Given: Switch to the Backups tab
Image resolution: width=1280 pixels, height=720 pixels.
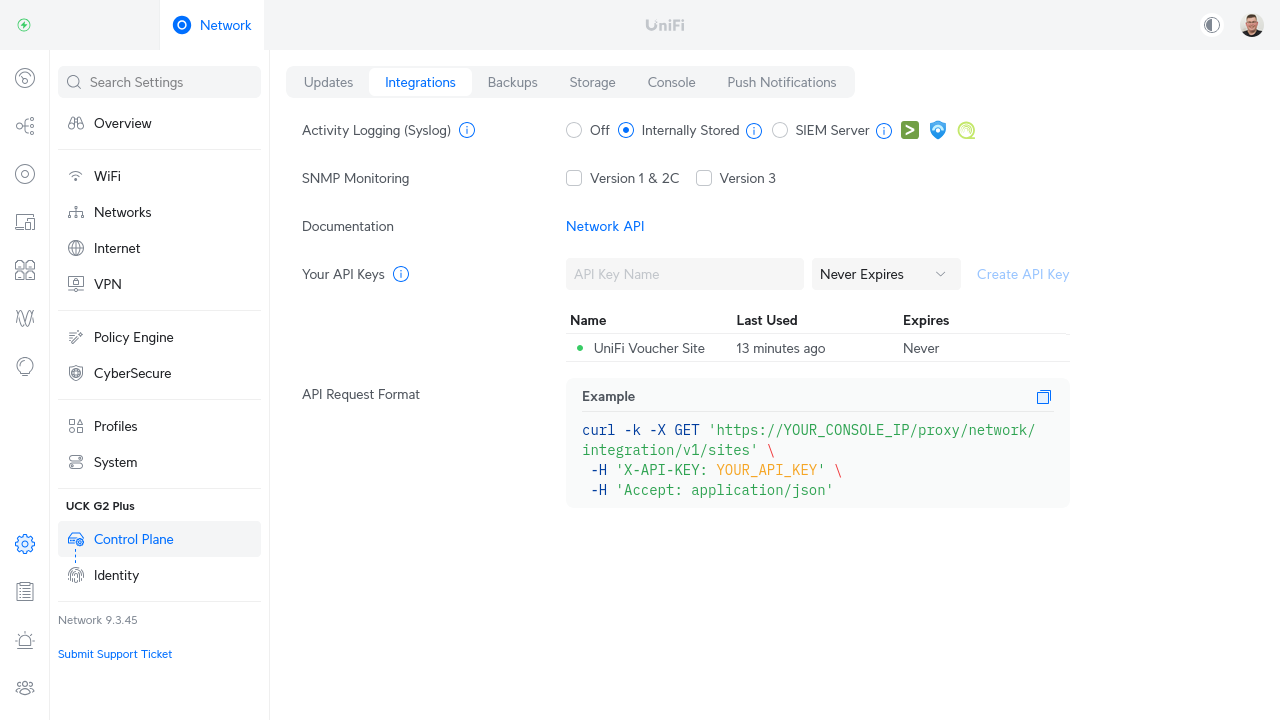Looking at the screenshot, I should coord(512,82).
